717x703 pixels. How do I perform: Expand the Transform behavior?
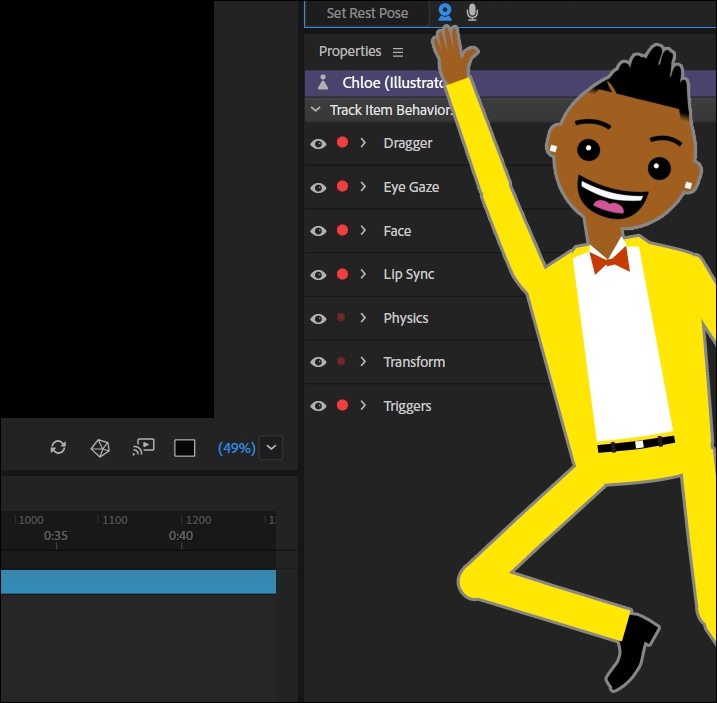click(x=363, y=361)
